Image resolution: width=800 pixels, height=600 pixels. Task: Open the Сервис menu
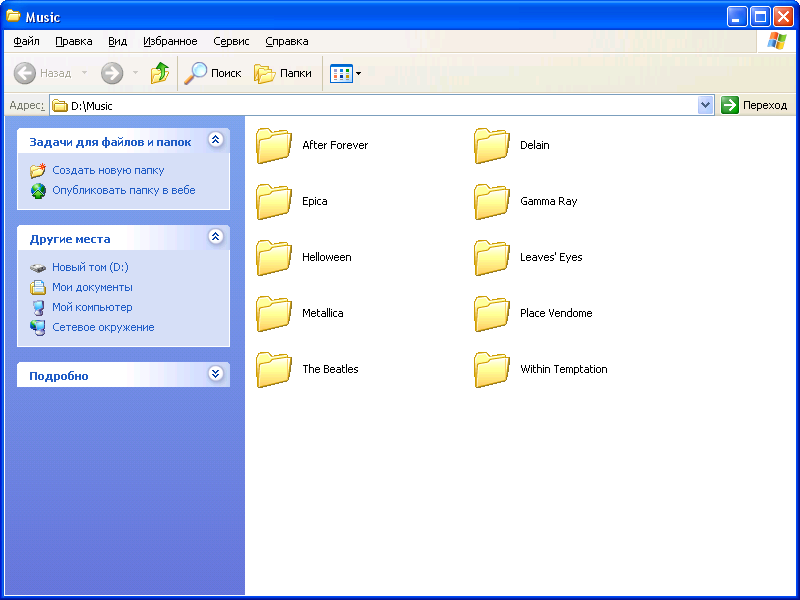[x=231, y=41]
